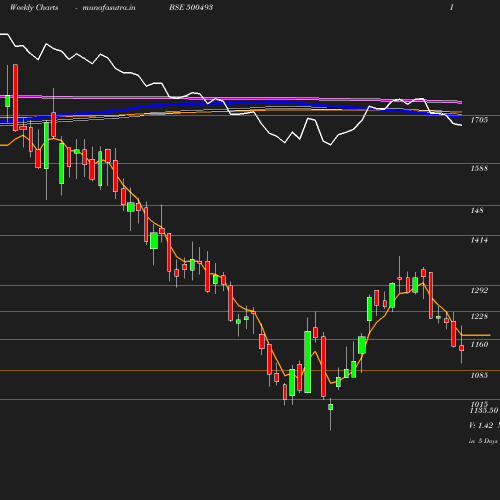500x500 pixels.
Task: Click the 1588 price level label
Action: click(x=479, y=168)
